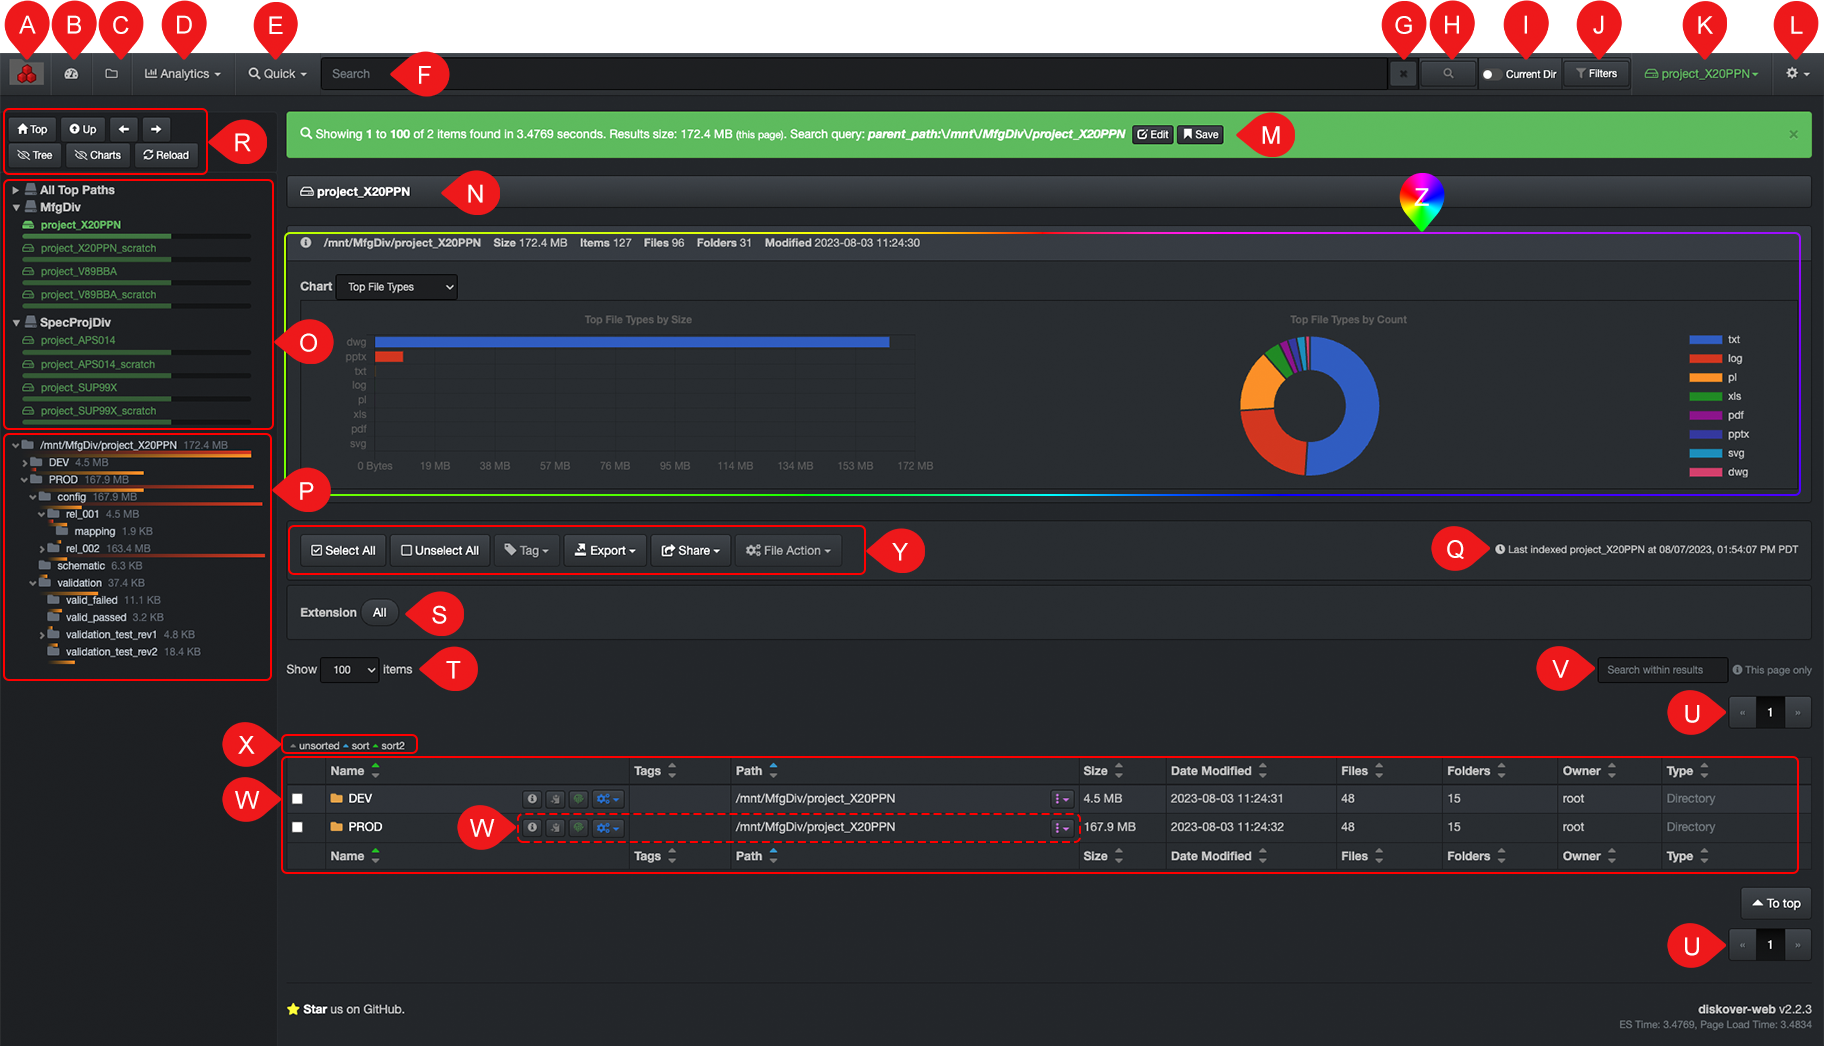Image resolution: width=1824 pixels, height=1046 pixels.
Task: Open the Top File Types chart dropdown
Action: point(397,287)
